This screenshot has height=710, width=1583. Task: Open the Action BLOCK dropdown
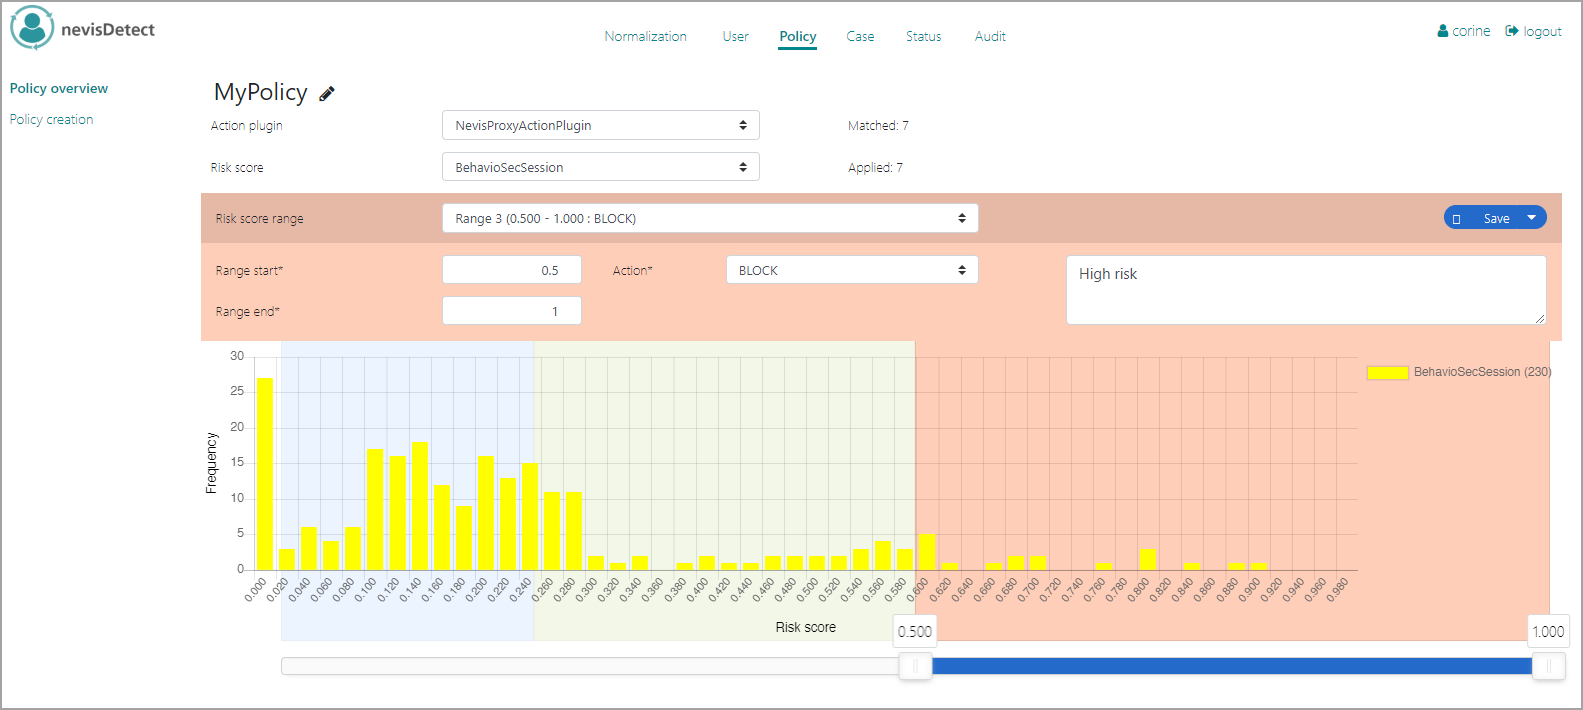click(x=851, y=270)
